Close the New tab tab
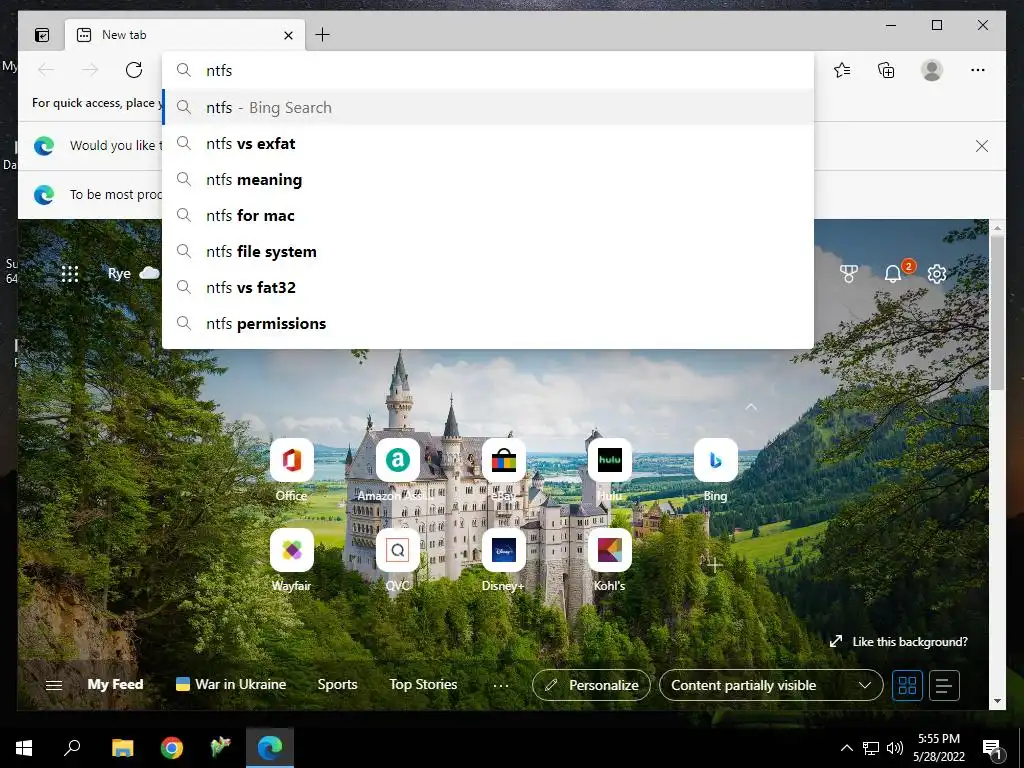 click(288, 35)
